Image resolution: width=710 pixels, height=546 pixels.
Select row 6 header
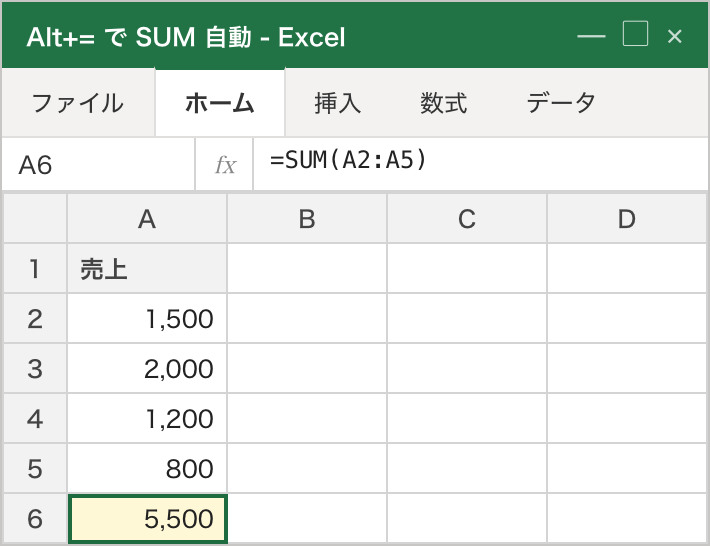pyautogui.click(x=35, y=518)
